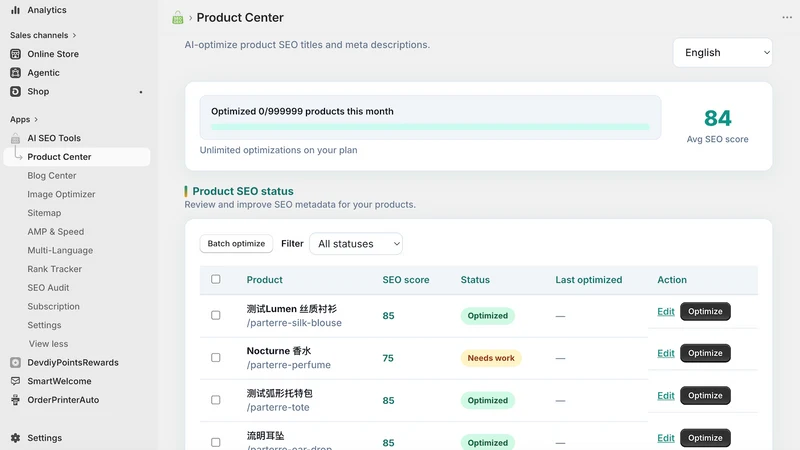The image size is (800, 450).
Task: Click the SmartWelcome app icon
Action: (15, 381)
